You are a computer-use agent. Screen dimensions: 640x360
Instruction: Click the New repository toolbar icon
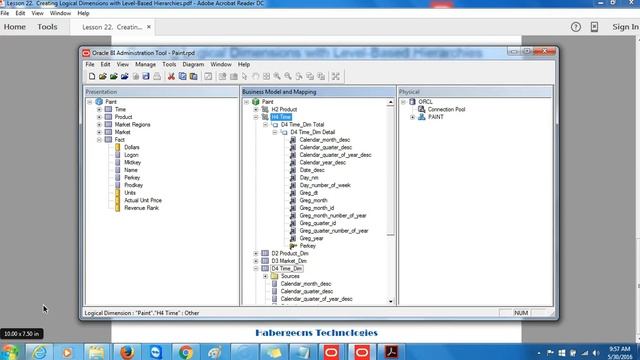point(92,76)
